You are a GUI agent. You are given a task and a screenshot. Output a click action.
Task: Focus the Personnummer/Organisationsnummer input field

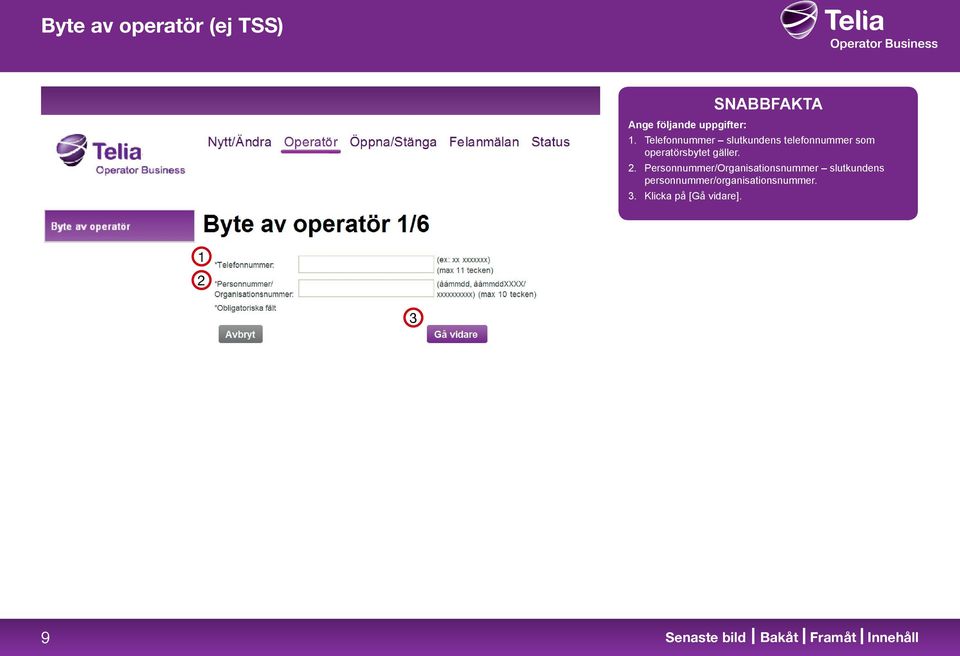pyautogui.click(x=366, y=288)
